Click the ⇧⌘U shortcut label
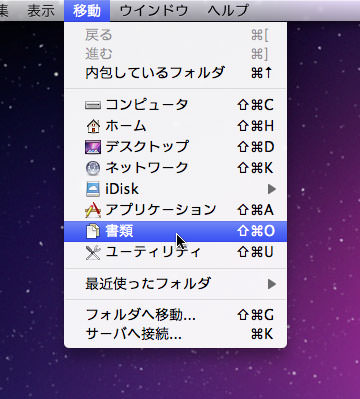This screenshot has height=399, width=360. click(255, 252)
